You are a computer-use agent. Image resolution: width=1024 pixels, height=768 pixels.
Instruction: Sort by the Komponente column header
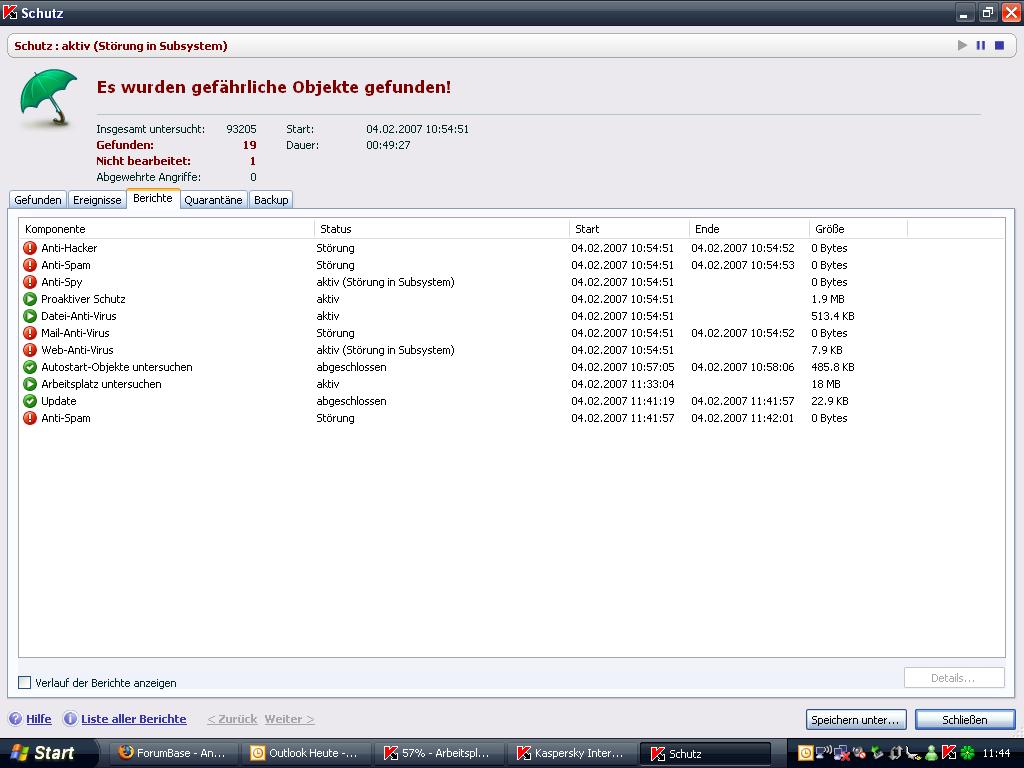[x=167, y=229]
